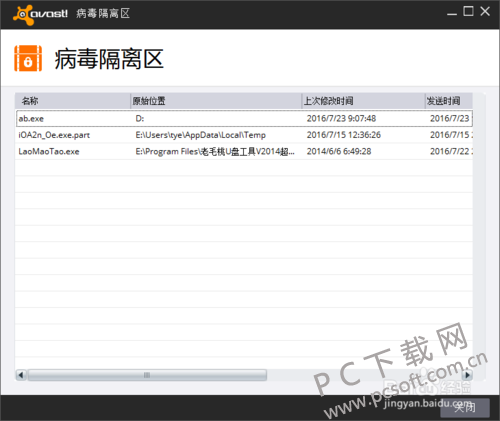The image size is (500, 421).
Task: Click the left scroll arrow
Action: tap(21, 375)
